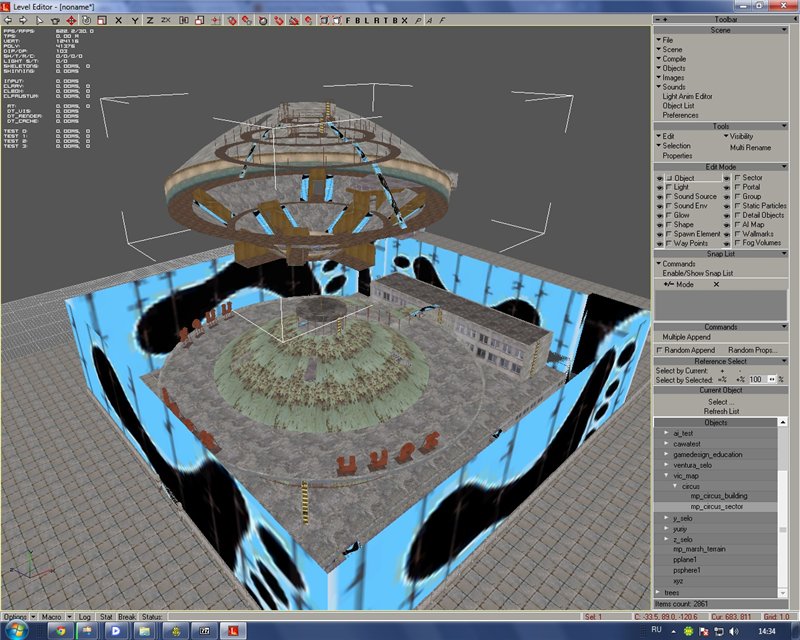The image size is (800, 640).
Task: Collapse the vic_map tree node
Action: pos(668,476)
